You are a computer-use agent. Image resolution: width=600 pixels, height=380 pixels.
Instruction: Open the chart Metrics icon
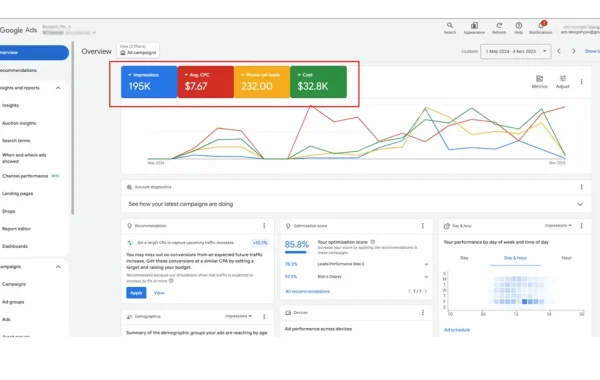click(540, 82)
